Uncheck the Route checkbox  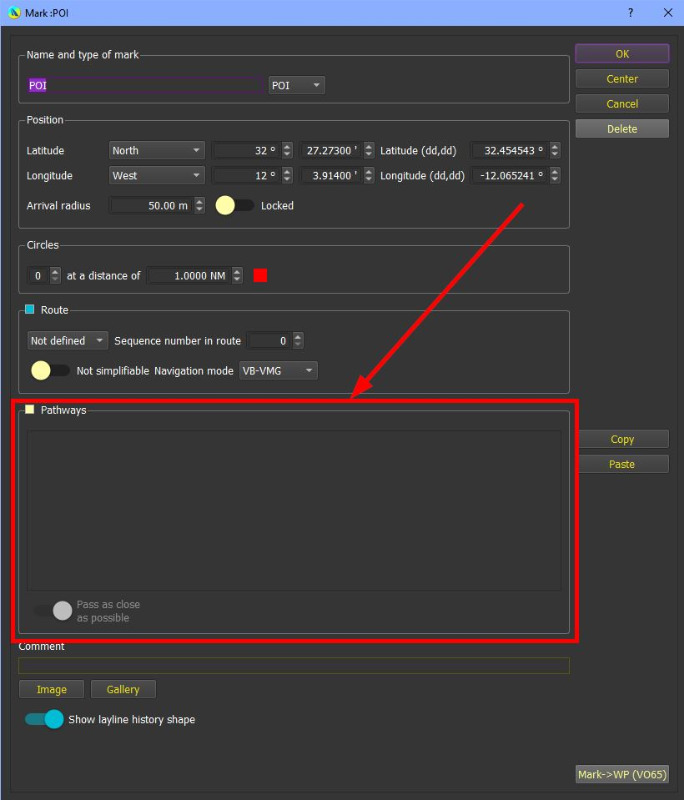(30, 310)
